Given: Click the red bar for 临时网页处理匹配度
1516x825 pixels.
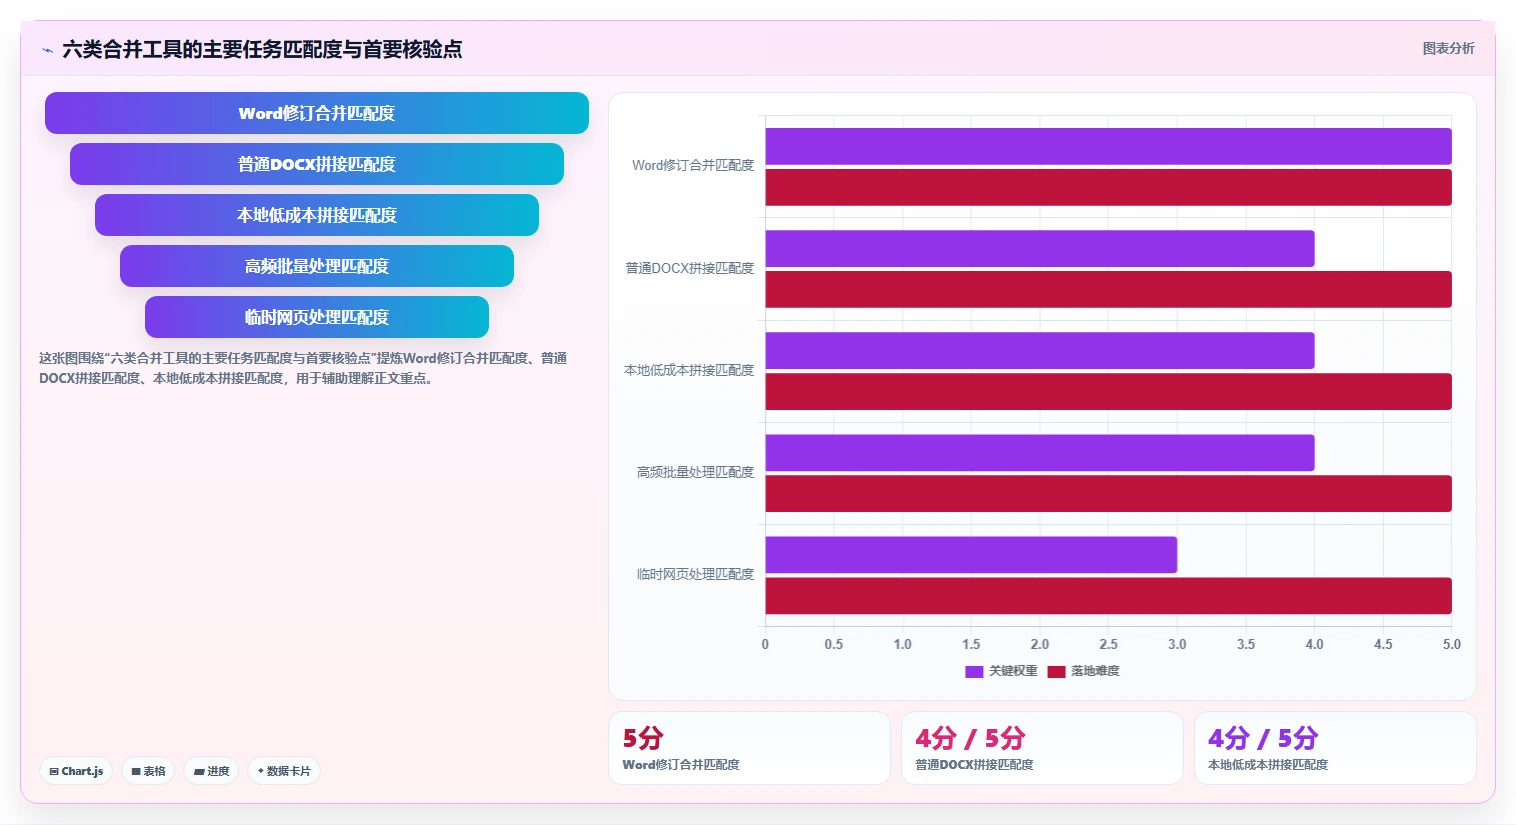Looking at the screenshot, I should 1108,596.
